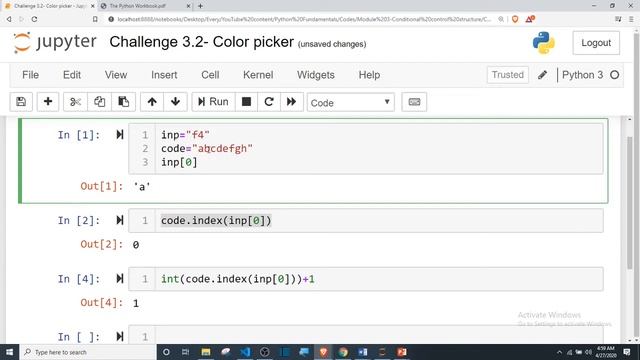
Task: Open the Cell menu
Action: coord(210,75)
